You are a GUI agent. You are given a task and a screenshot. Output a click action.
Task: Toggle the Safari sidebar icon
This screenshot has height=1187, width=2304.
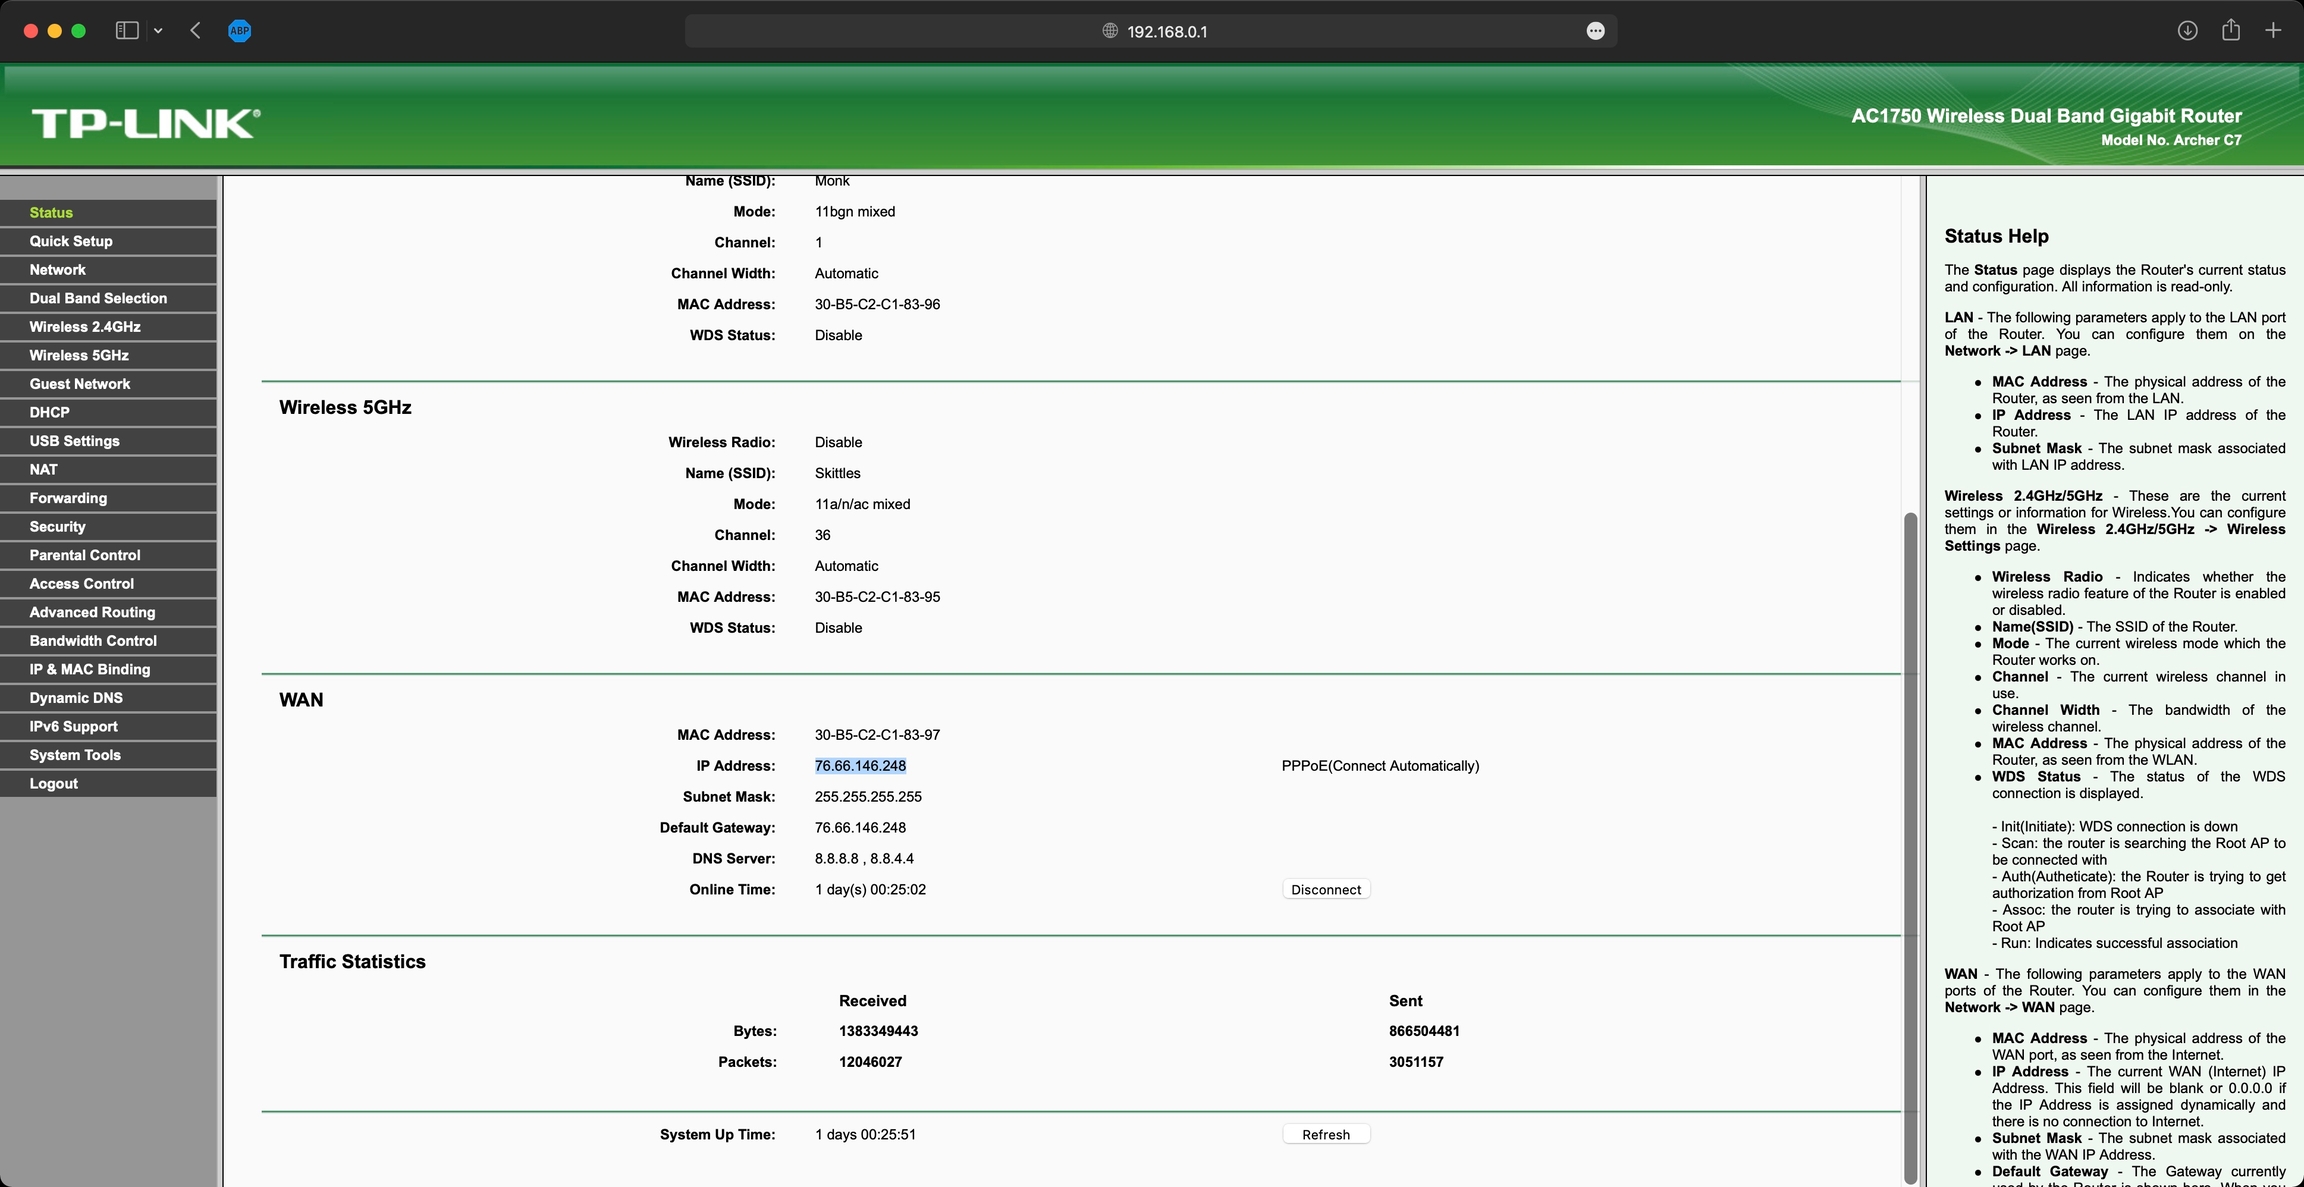127,31
